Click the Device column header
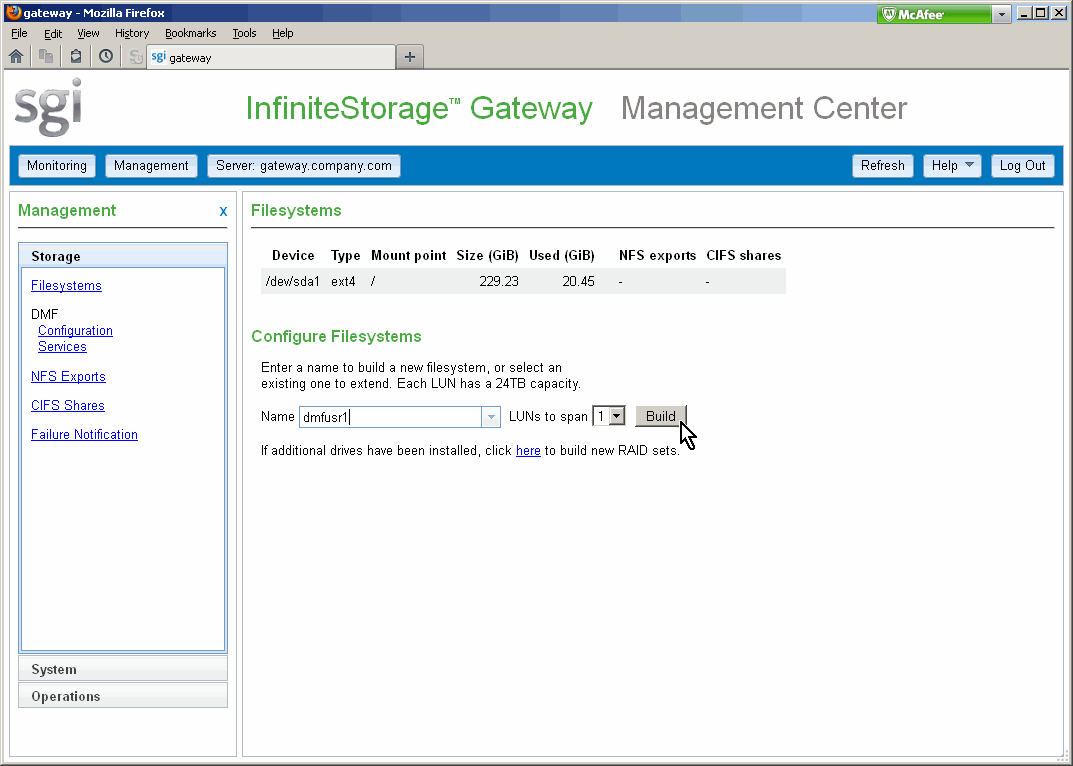This screenshot has width=1073, height=766. [293, 255]
